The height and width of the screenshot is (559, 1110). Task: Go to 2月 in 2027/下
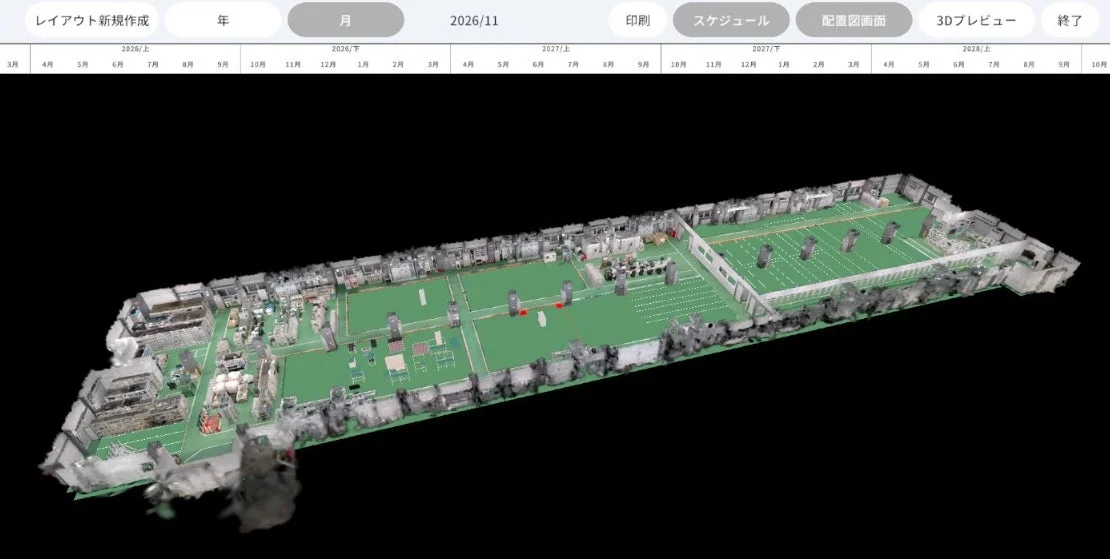pyautogui.click(x=818, y=64)
